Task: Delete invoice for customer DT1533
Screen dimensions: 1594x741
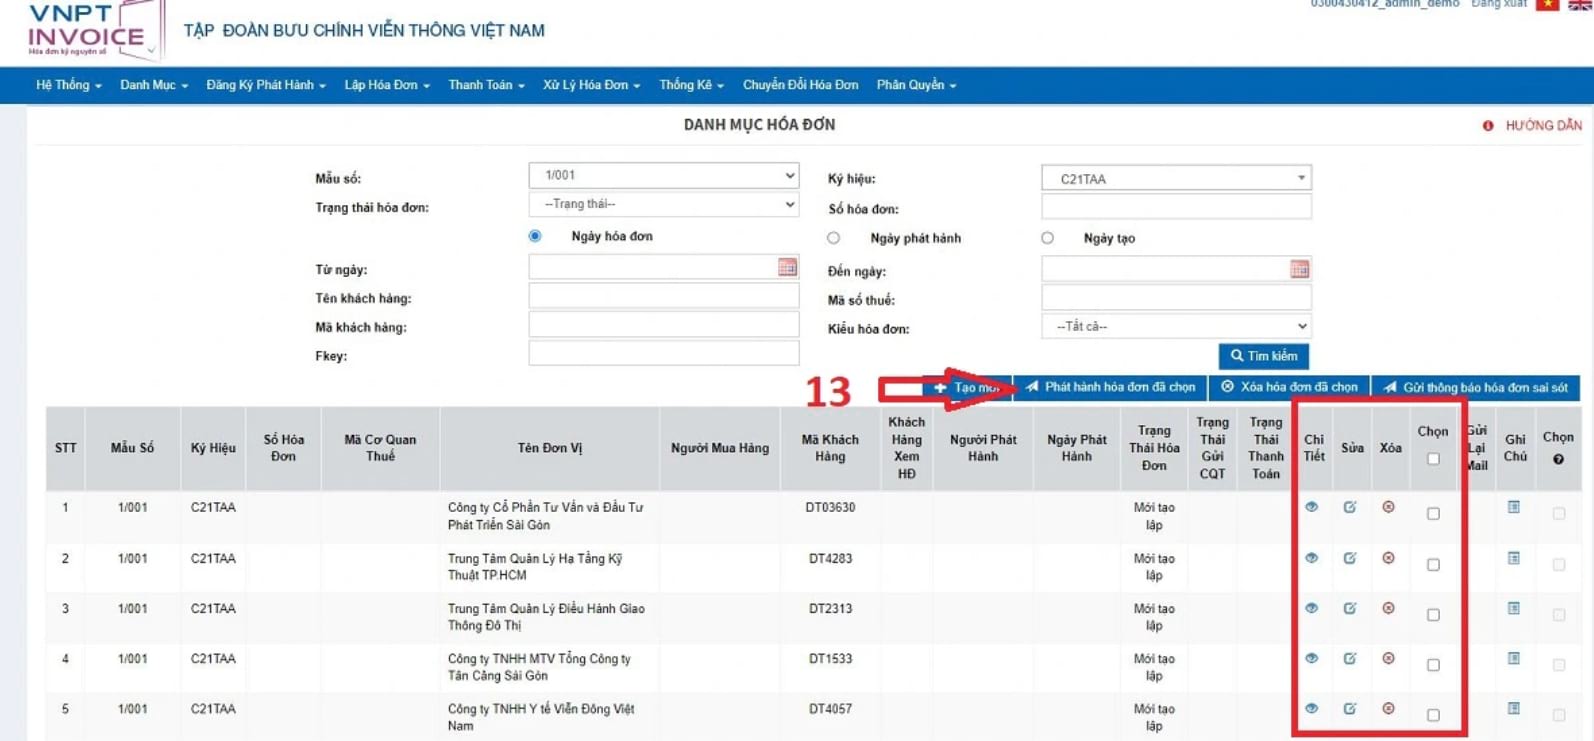Action: [x=1388, y=658]
